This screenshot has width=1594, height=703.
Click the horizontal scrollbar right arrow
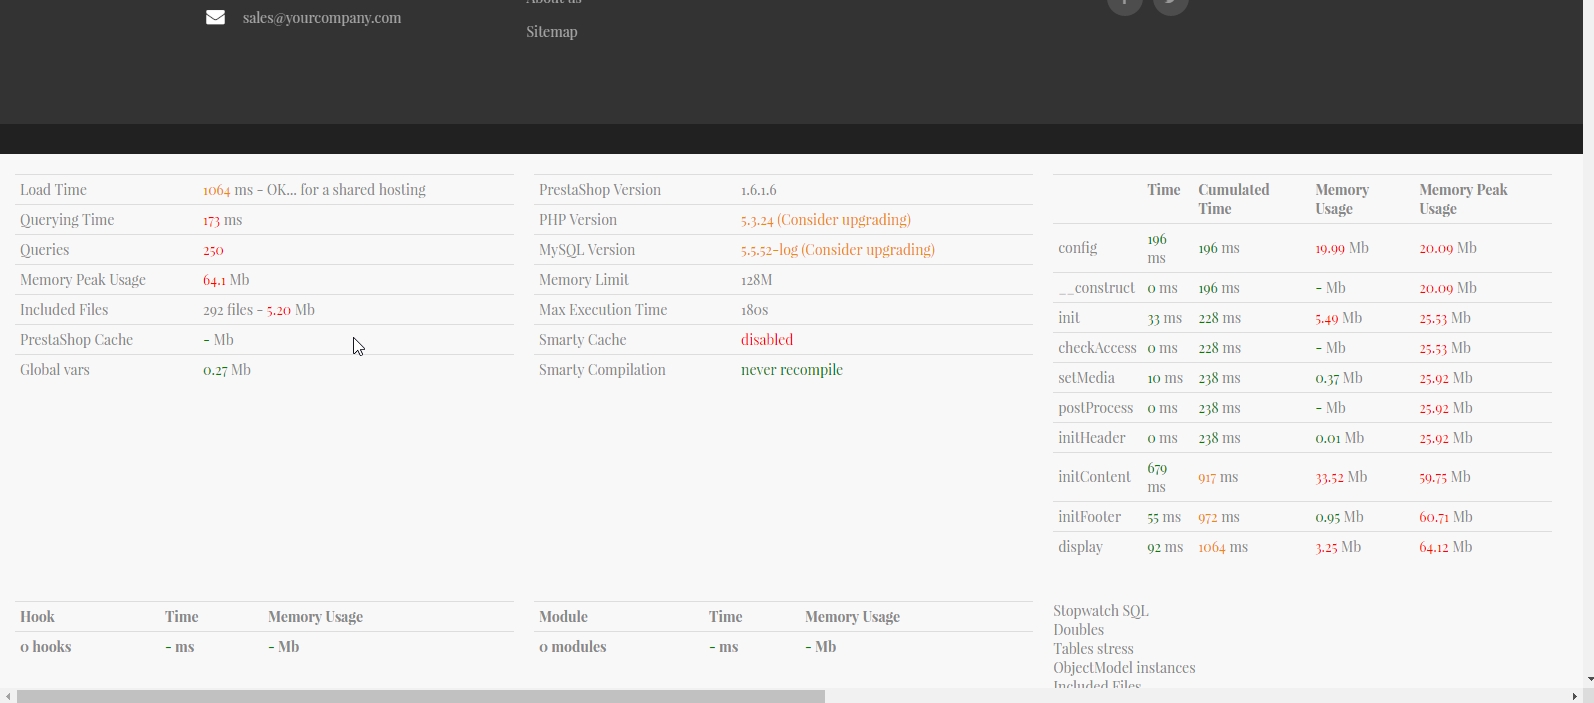pos(1574,696)
